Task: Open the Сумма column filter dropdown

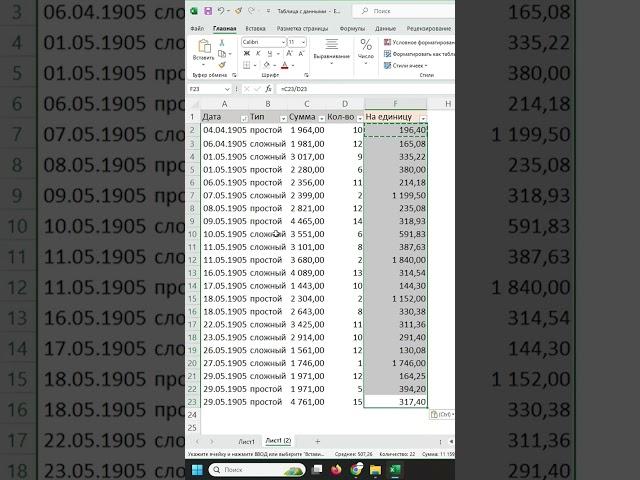Action: tap(321, 118)
